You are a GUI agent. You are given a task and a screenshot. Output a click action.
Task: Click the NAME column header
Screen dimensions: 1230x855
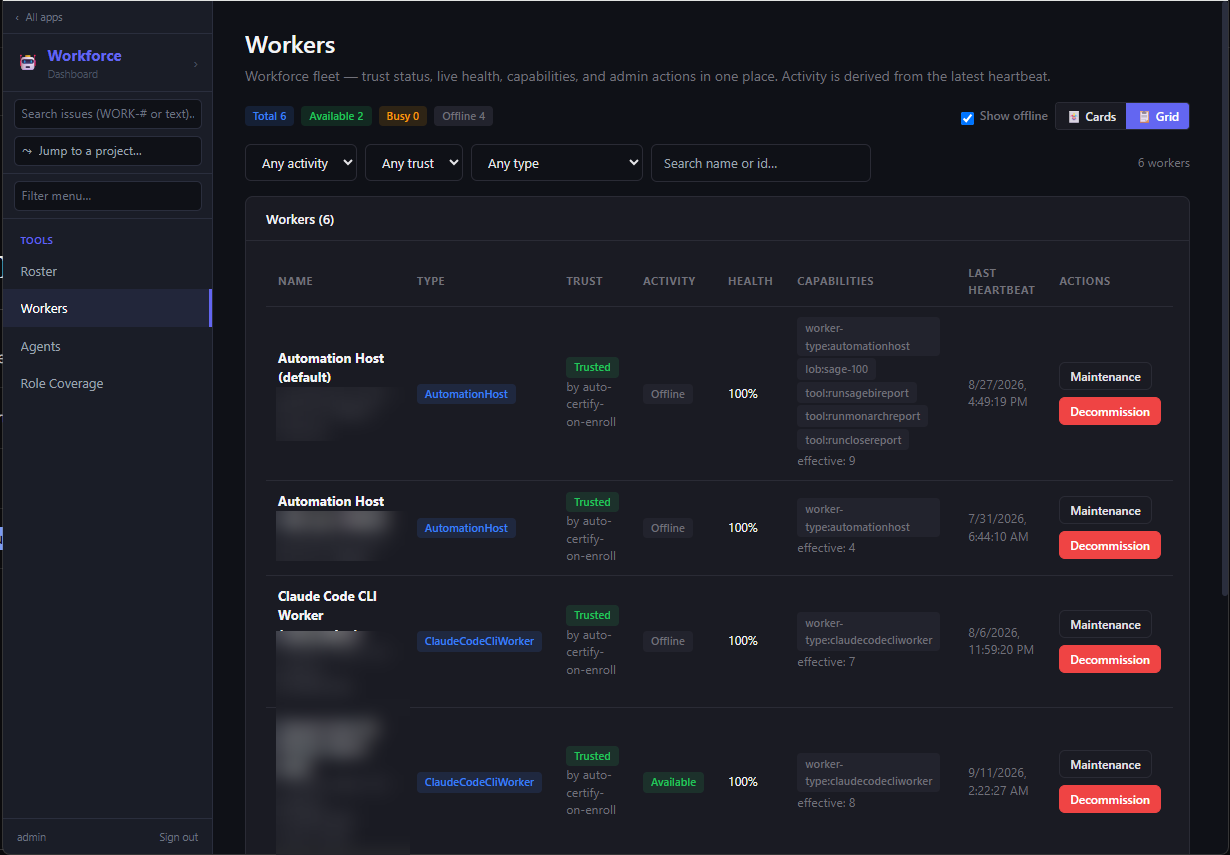point(295,281)
